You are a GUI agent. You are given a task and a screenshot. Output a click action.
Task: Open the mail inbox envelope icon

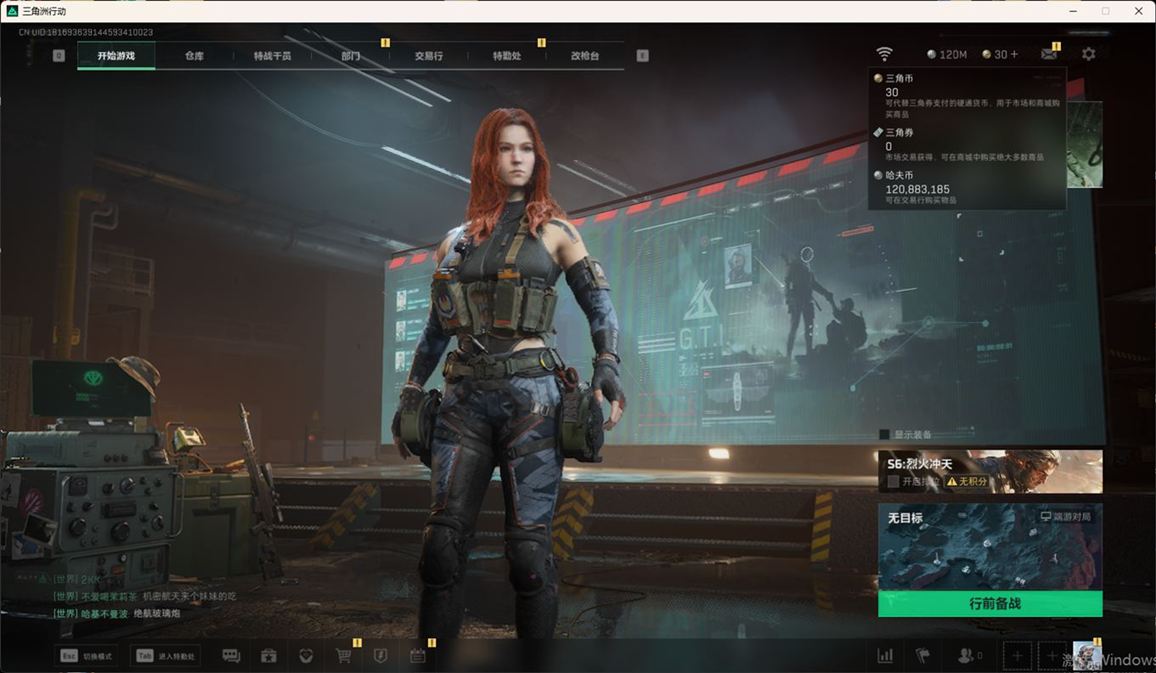point(1048,54)
